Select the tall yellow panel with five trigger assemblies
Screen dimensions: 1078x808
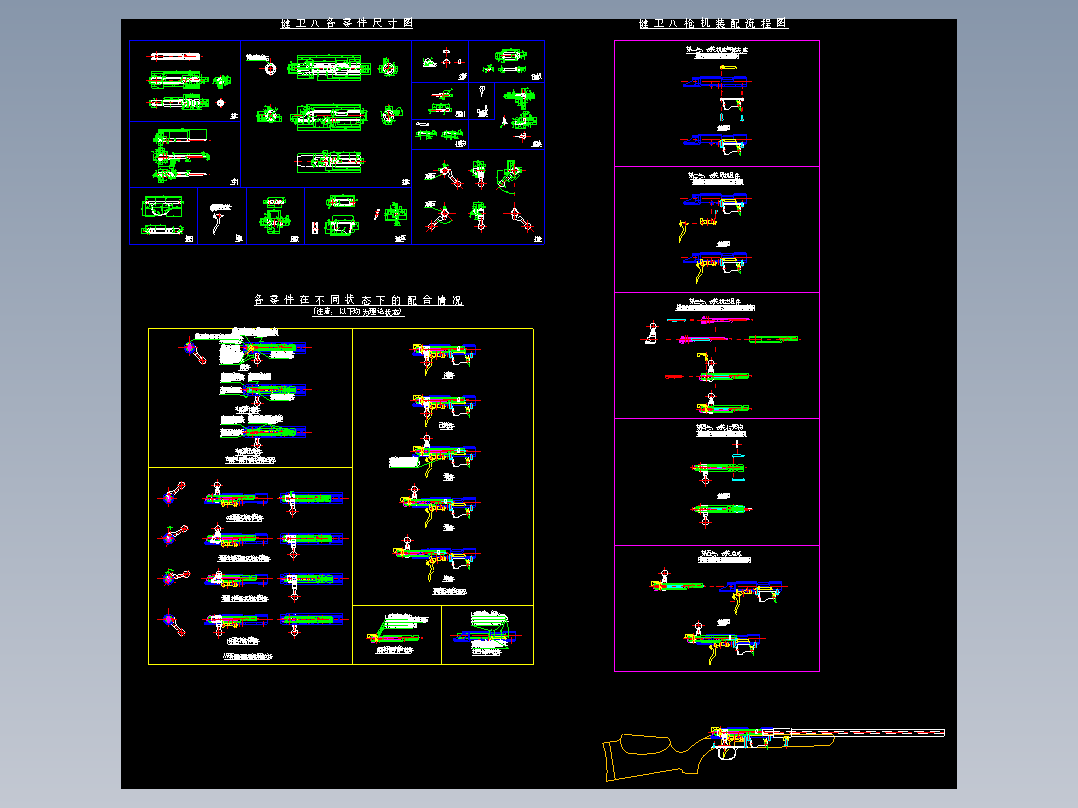[x=443, y=467]
